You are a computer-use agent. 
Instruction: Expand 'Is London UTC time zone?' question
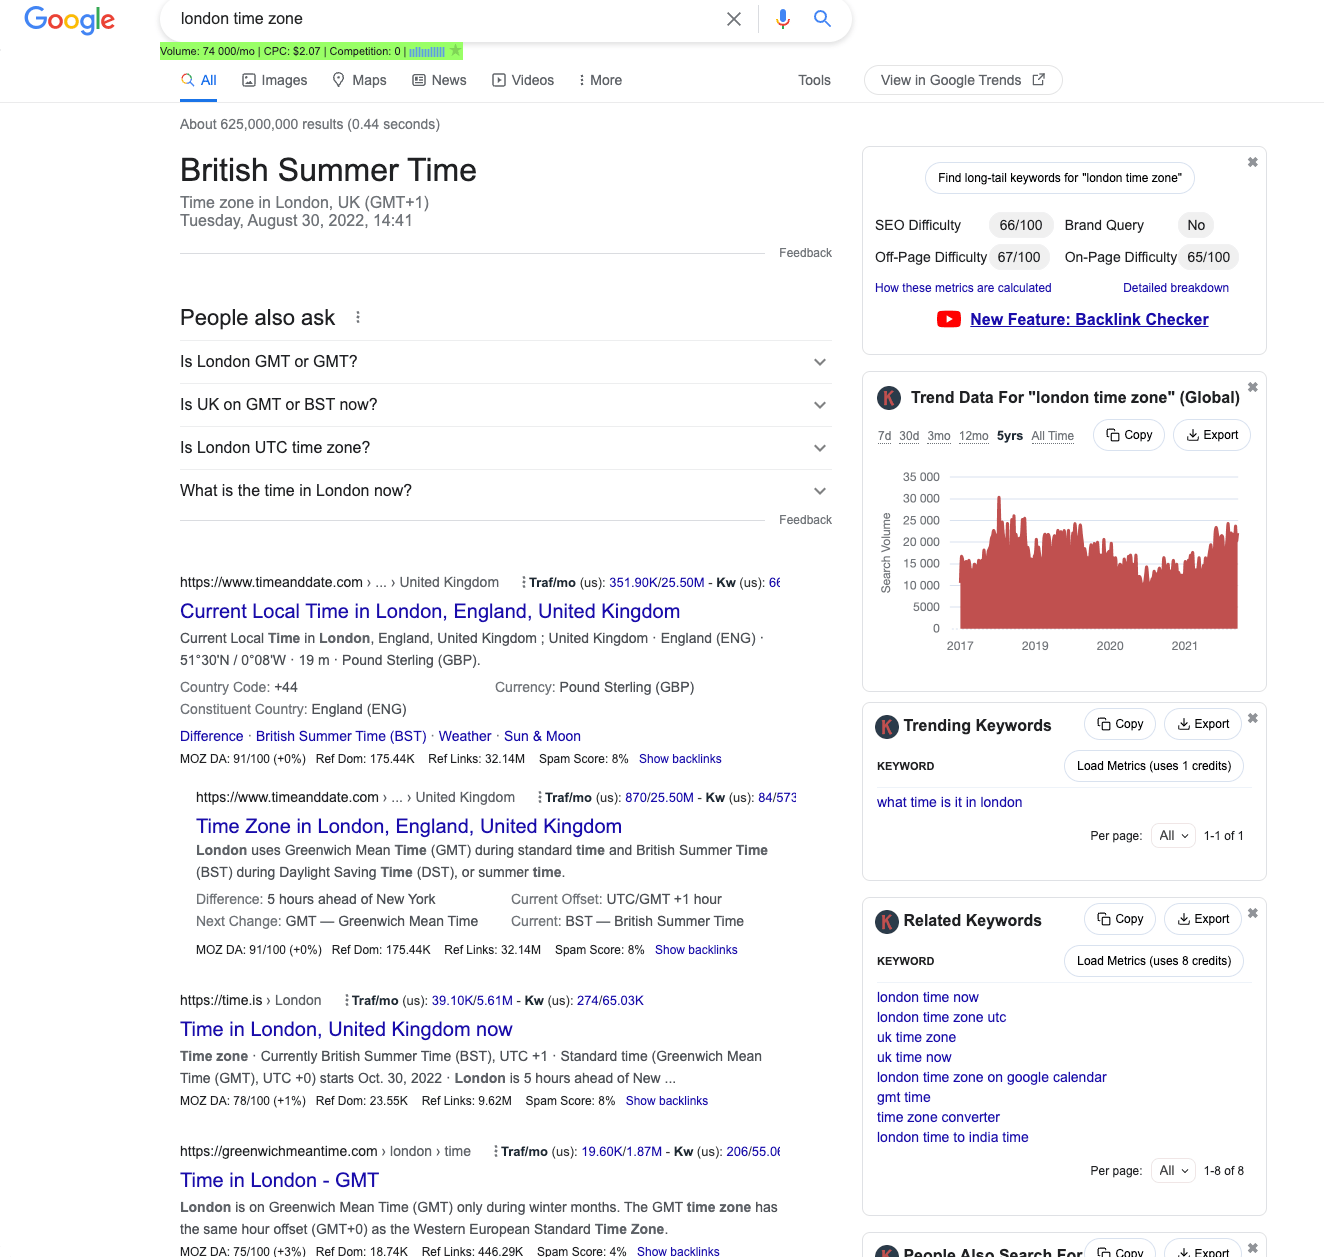point(505,448)
